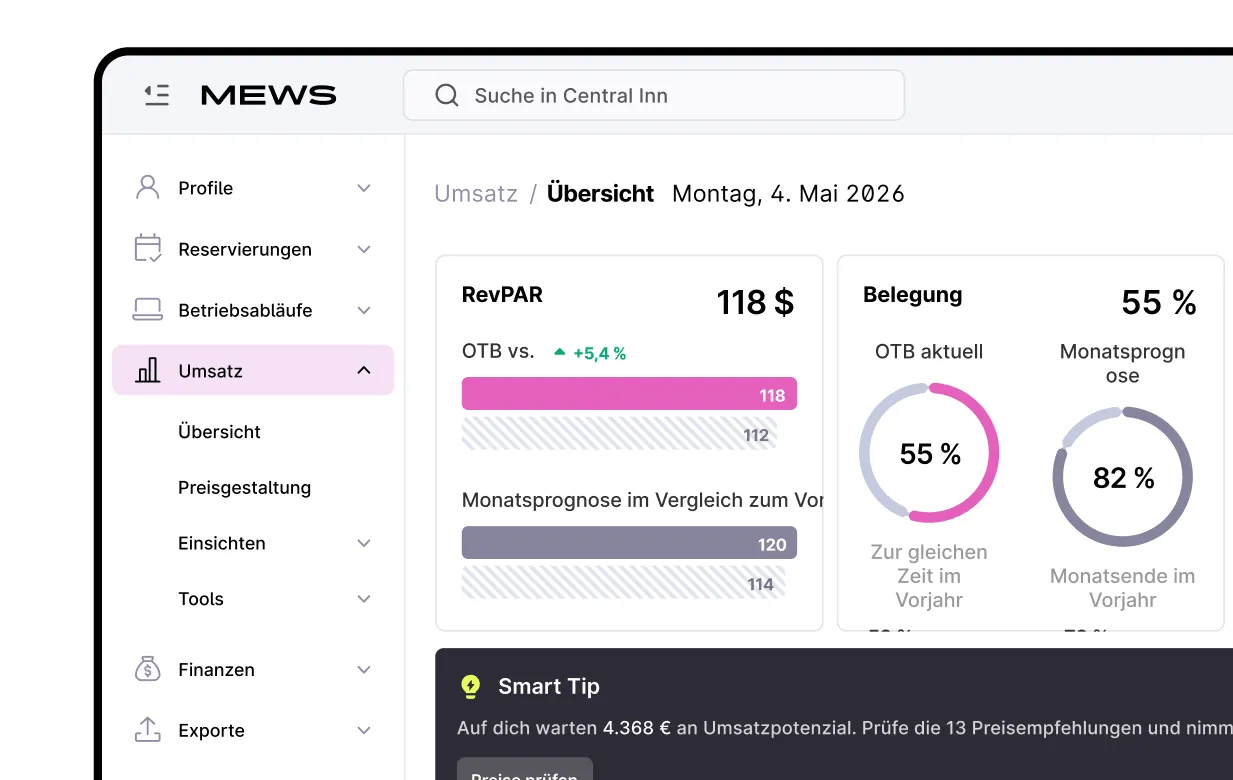The image size is (1233, 780).
Task: Click the search field 'Suche in Central Inn'
Action: [x=654, y=95]
